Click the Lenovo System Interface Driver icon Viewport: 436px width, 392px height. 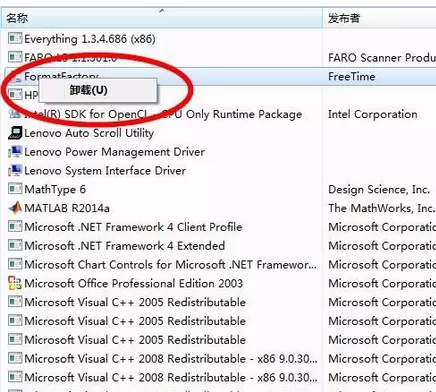point(15,170)
